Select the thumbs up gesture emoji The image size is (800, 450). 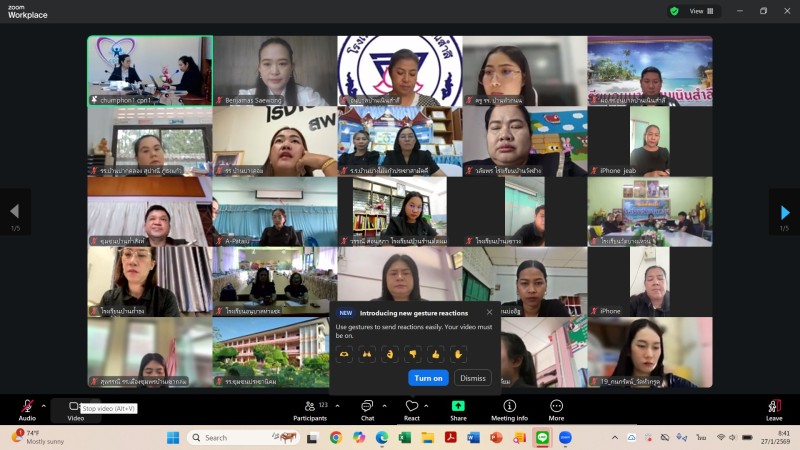tap(435, 353)
